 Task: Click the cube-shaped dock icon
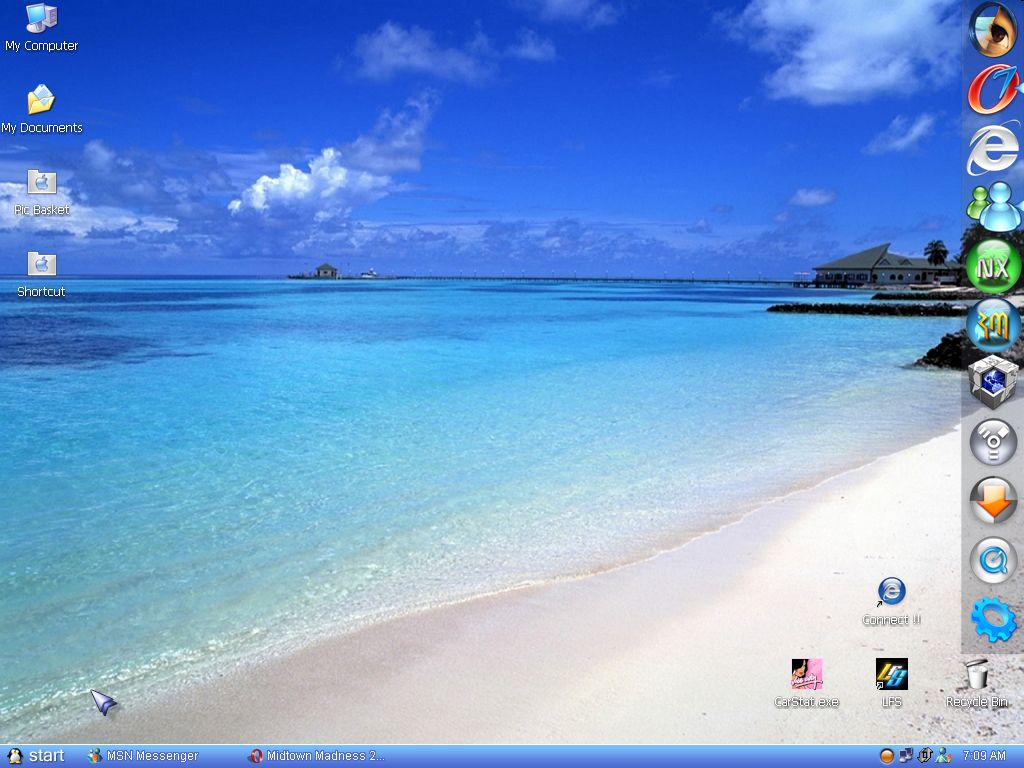[992, 383]
